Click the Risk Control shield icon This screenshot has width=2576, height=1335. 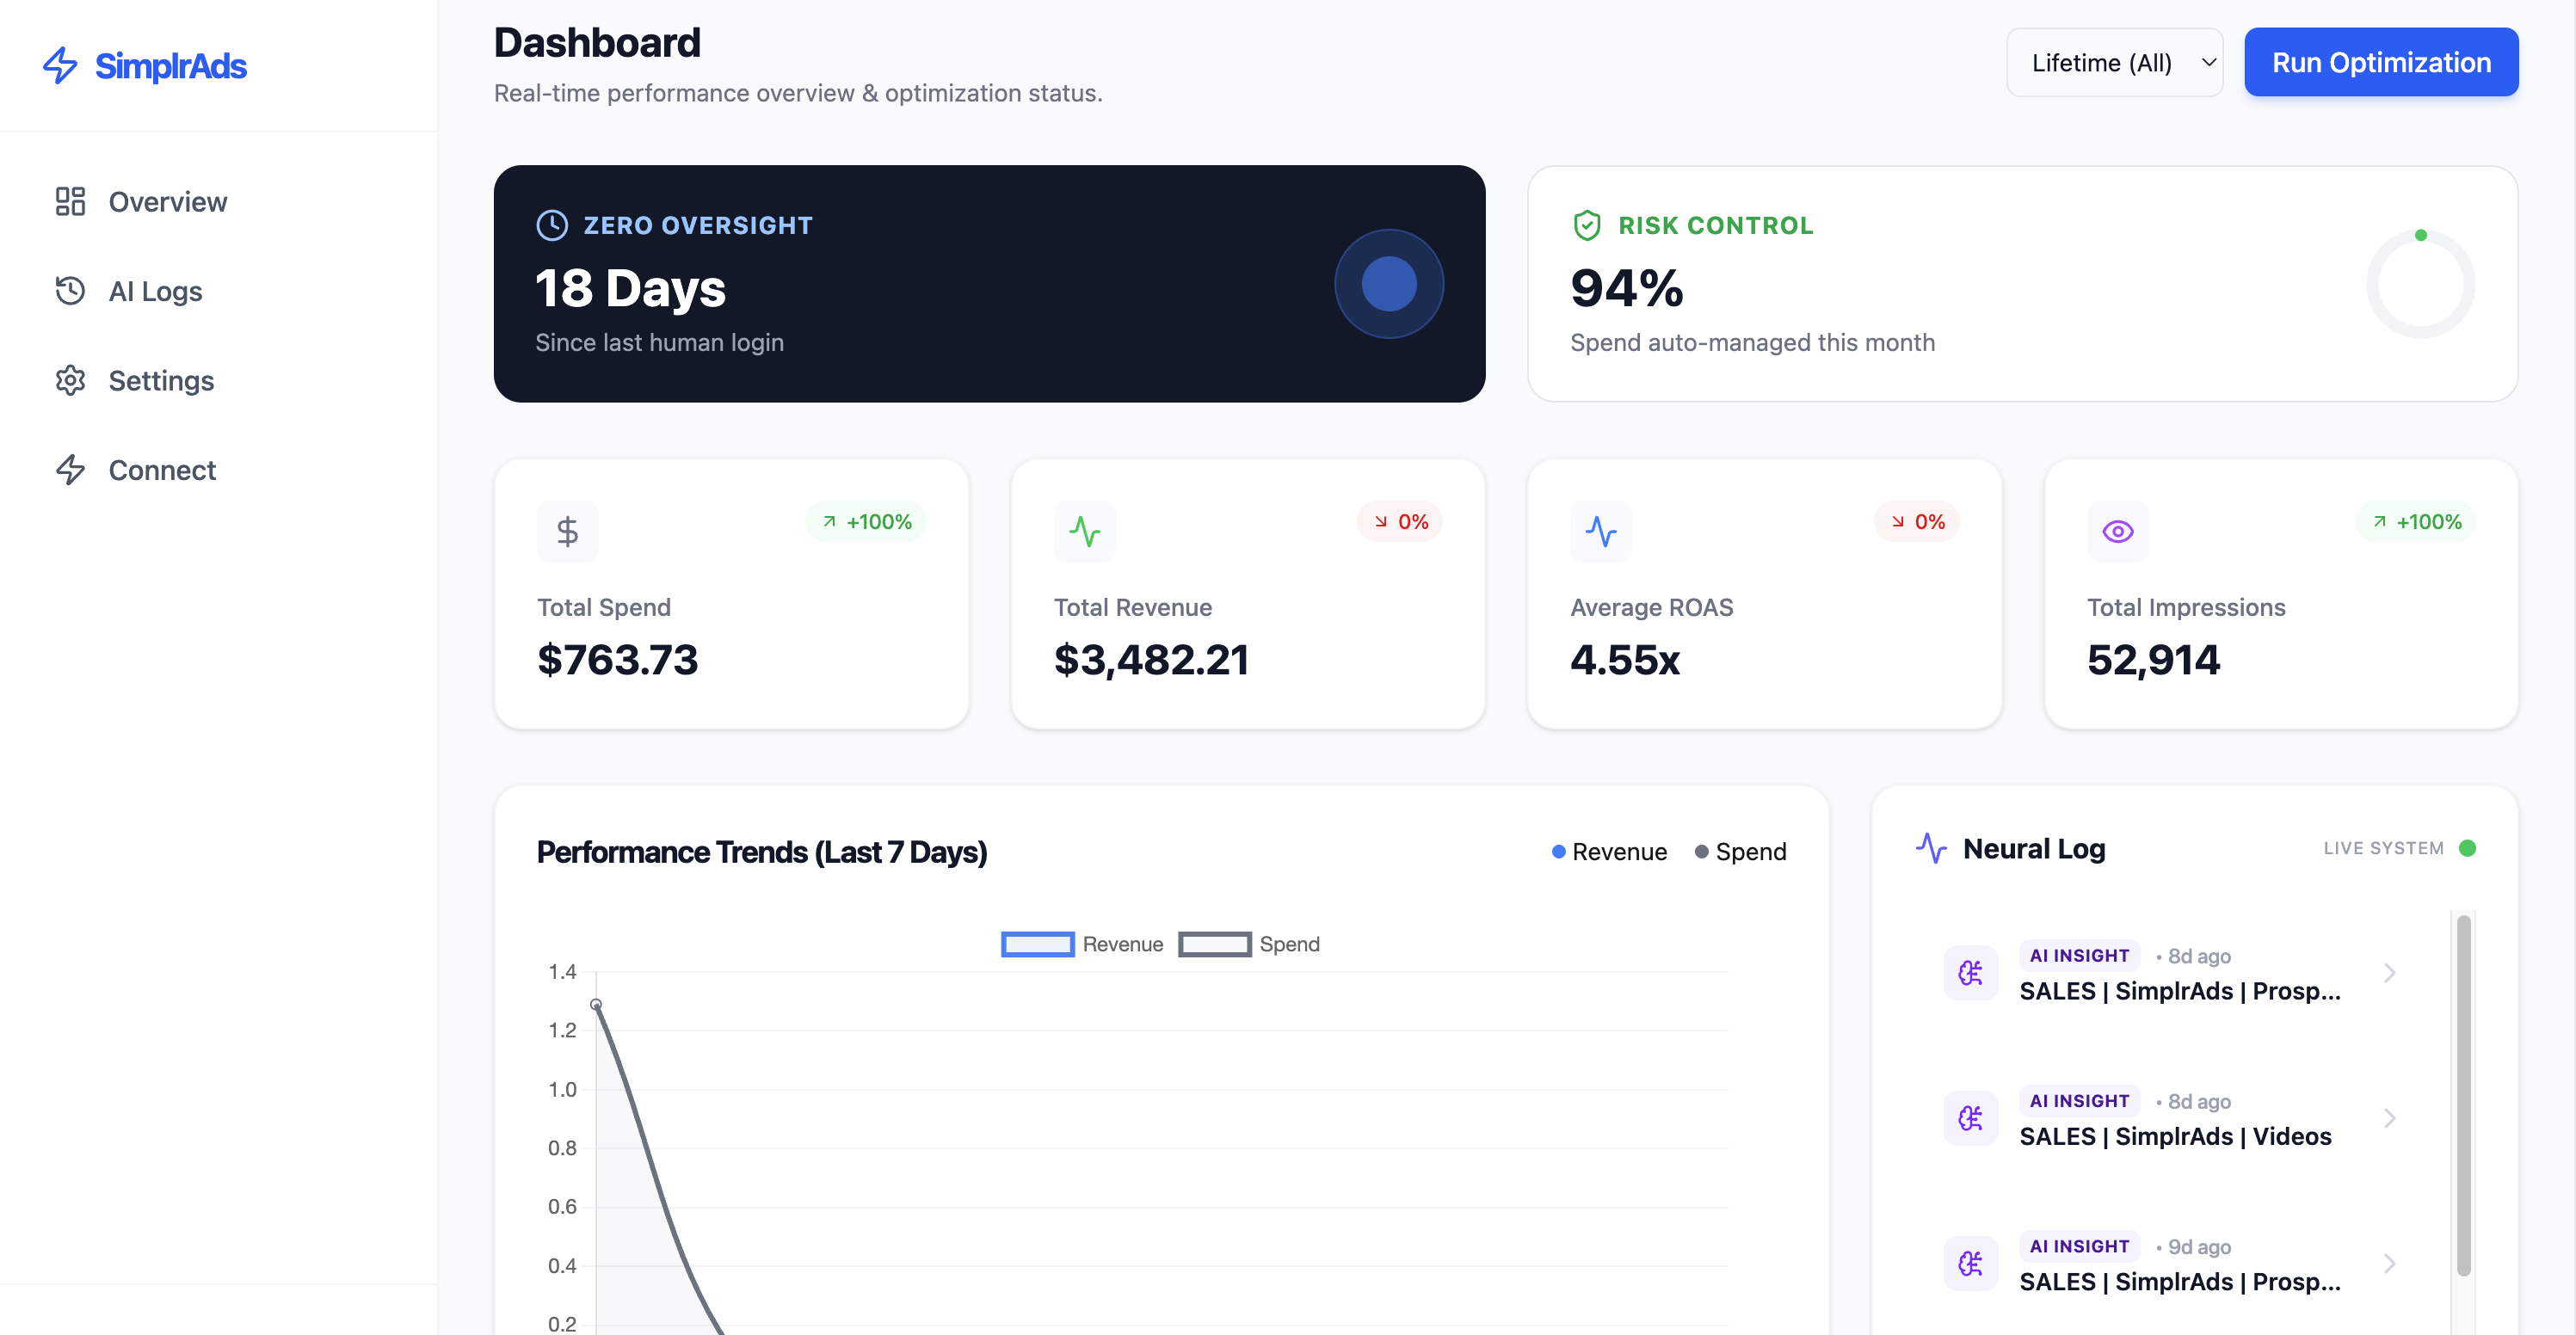point(1586,225)
